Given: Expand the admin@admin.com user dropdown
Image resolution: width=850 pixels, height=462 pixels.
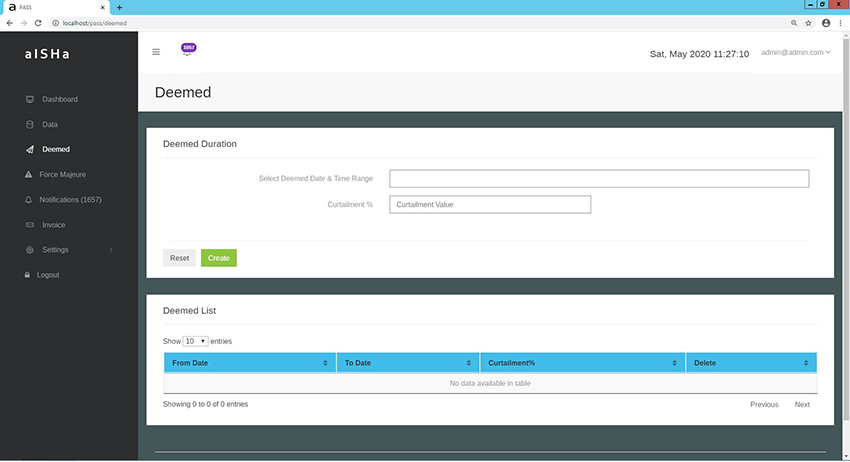Looking at the screenshot, I should coord(796,52).
